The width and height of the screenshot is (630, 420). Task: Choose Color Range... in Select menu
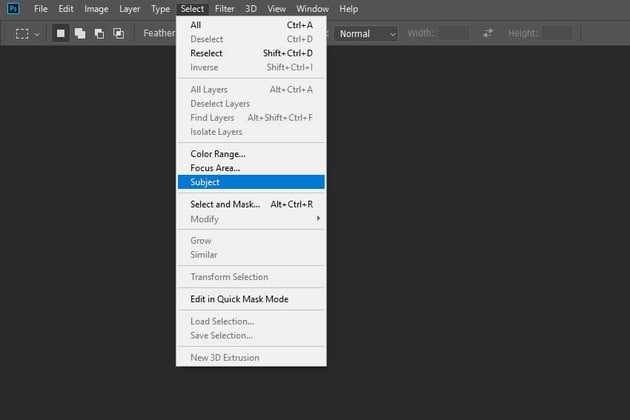[x=251, y=154]
